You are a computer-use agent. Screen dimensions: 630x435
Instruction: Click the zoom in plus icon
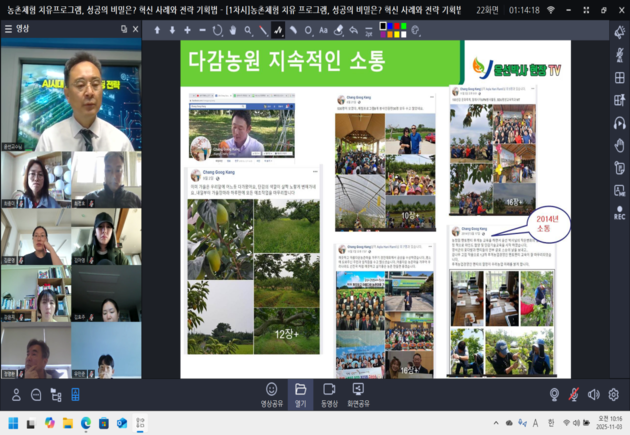click(x=188, y=30)
